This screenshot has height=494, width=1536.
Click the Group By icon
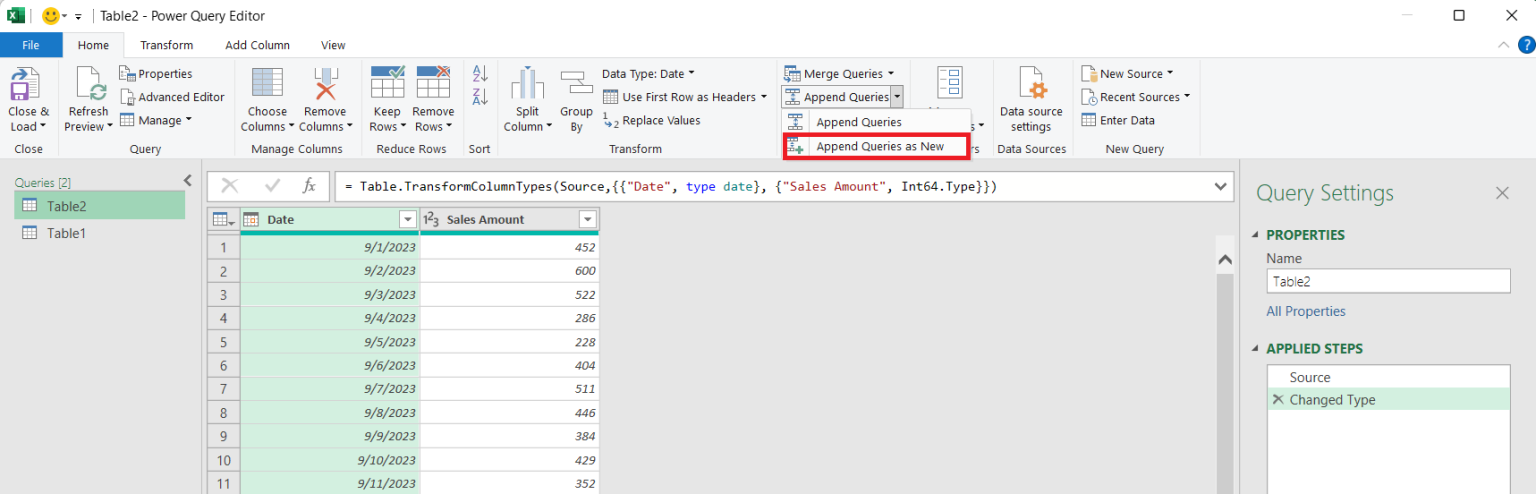(576, 85)
